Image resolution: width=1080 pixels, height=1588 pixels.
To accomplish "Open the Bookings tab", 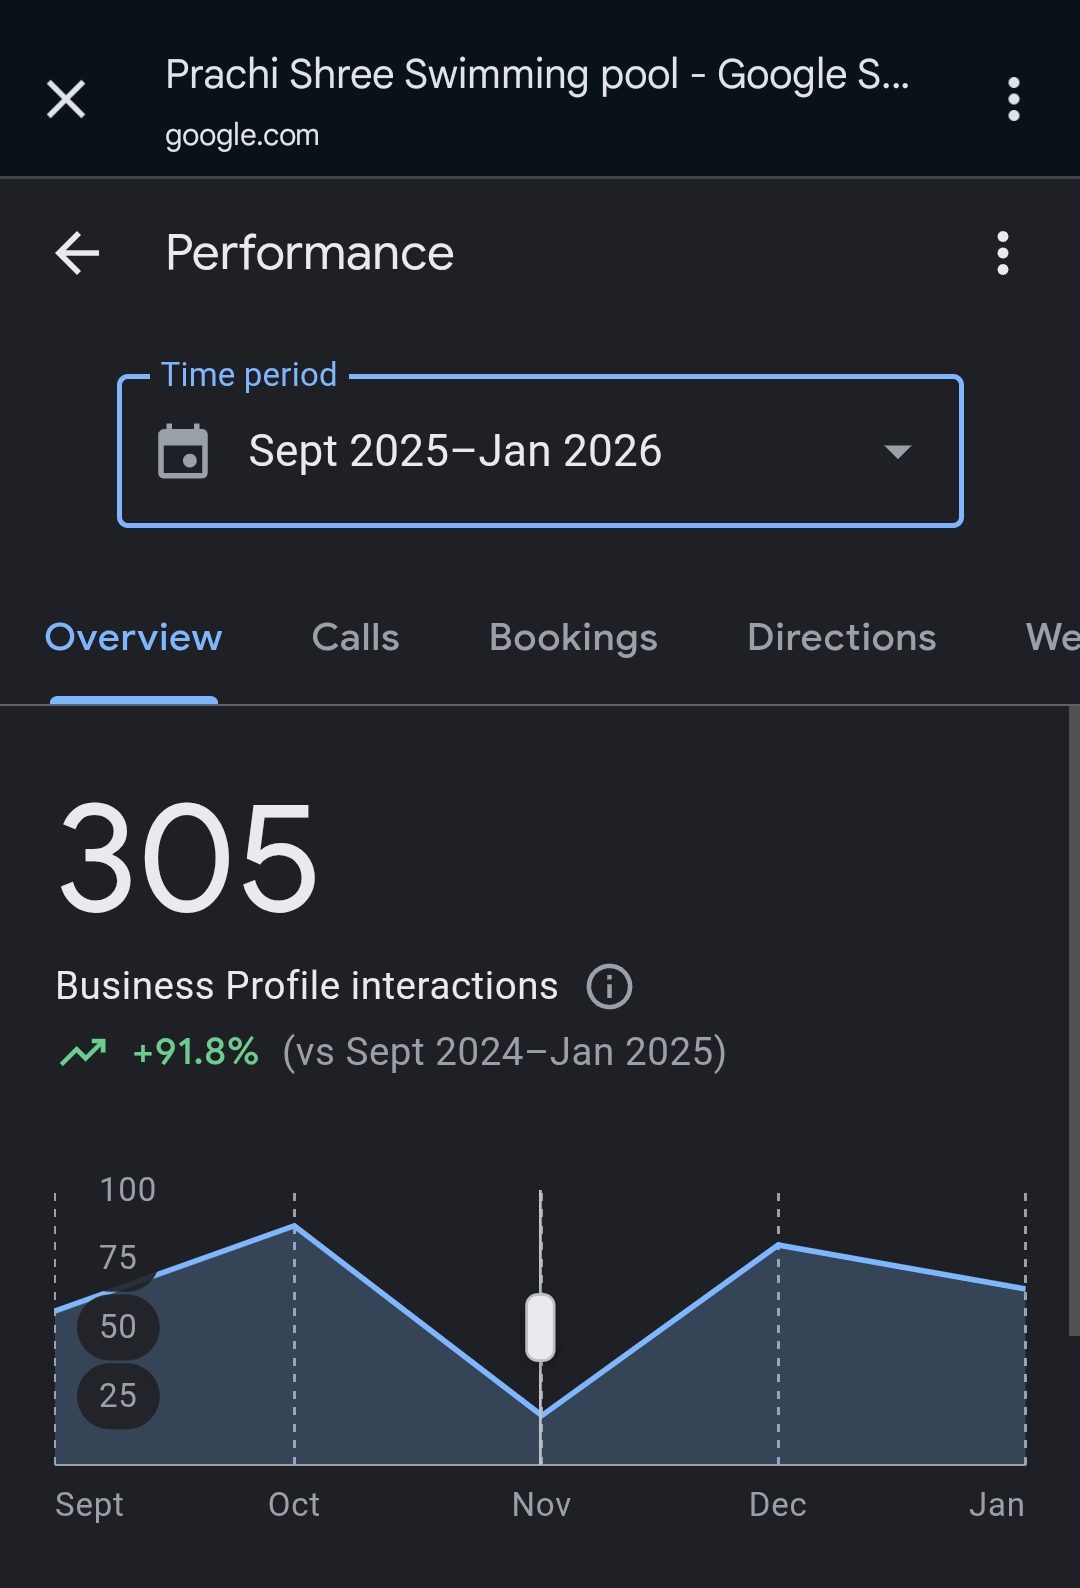I will pyautogui.click(x=573, y=638).
